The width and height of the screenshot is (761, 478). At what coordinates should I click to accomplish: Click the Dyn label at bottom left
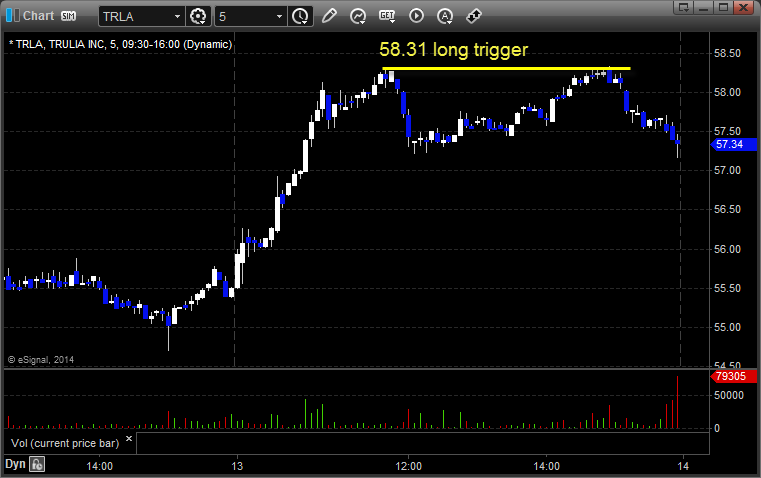point(15,464)
